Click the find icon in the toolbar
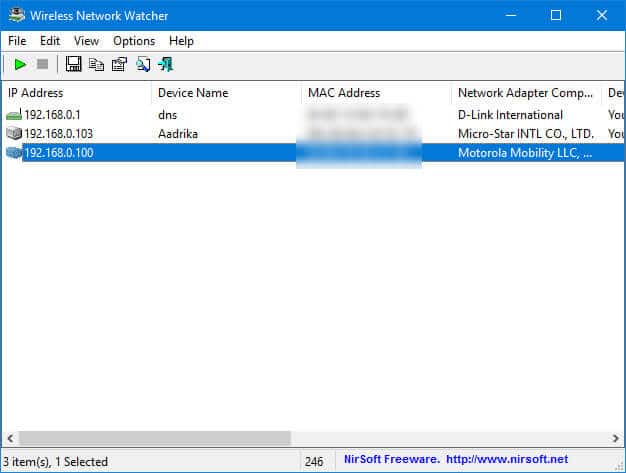This screenshot has height=473, width=626. 143,64
